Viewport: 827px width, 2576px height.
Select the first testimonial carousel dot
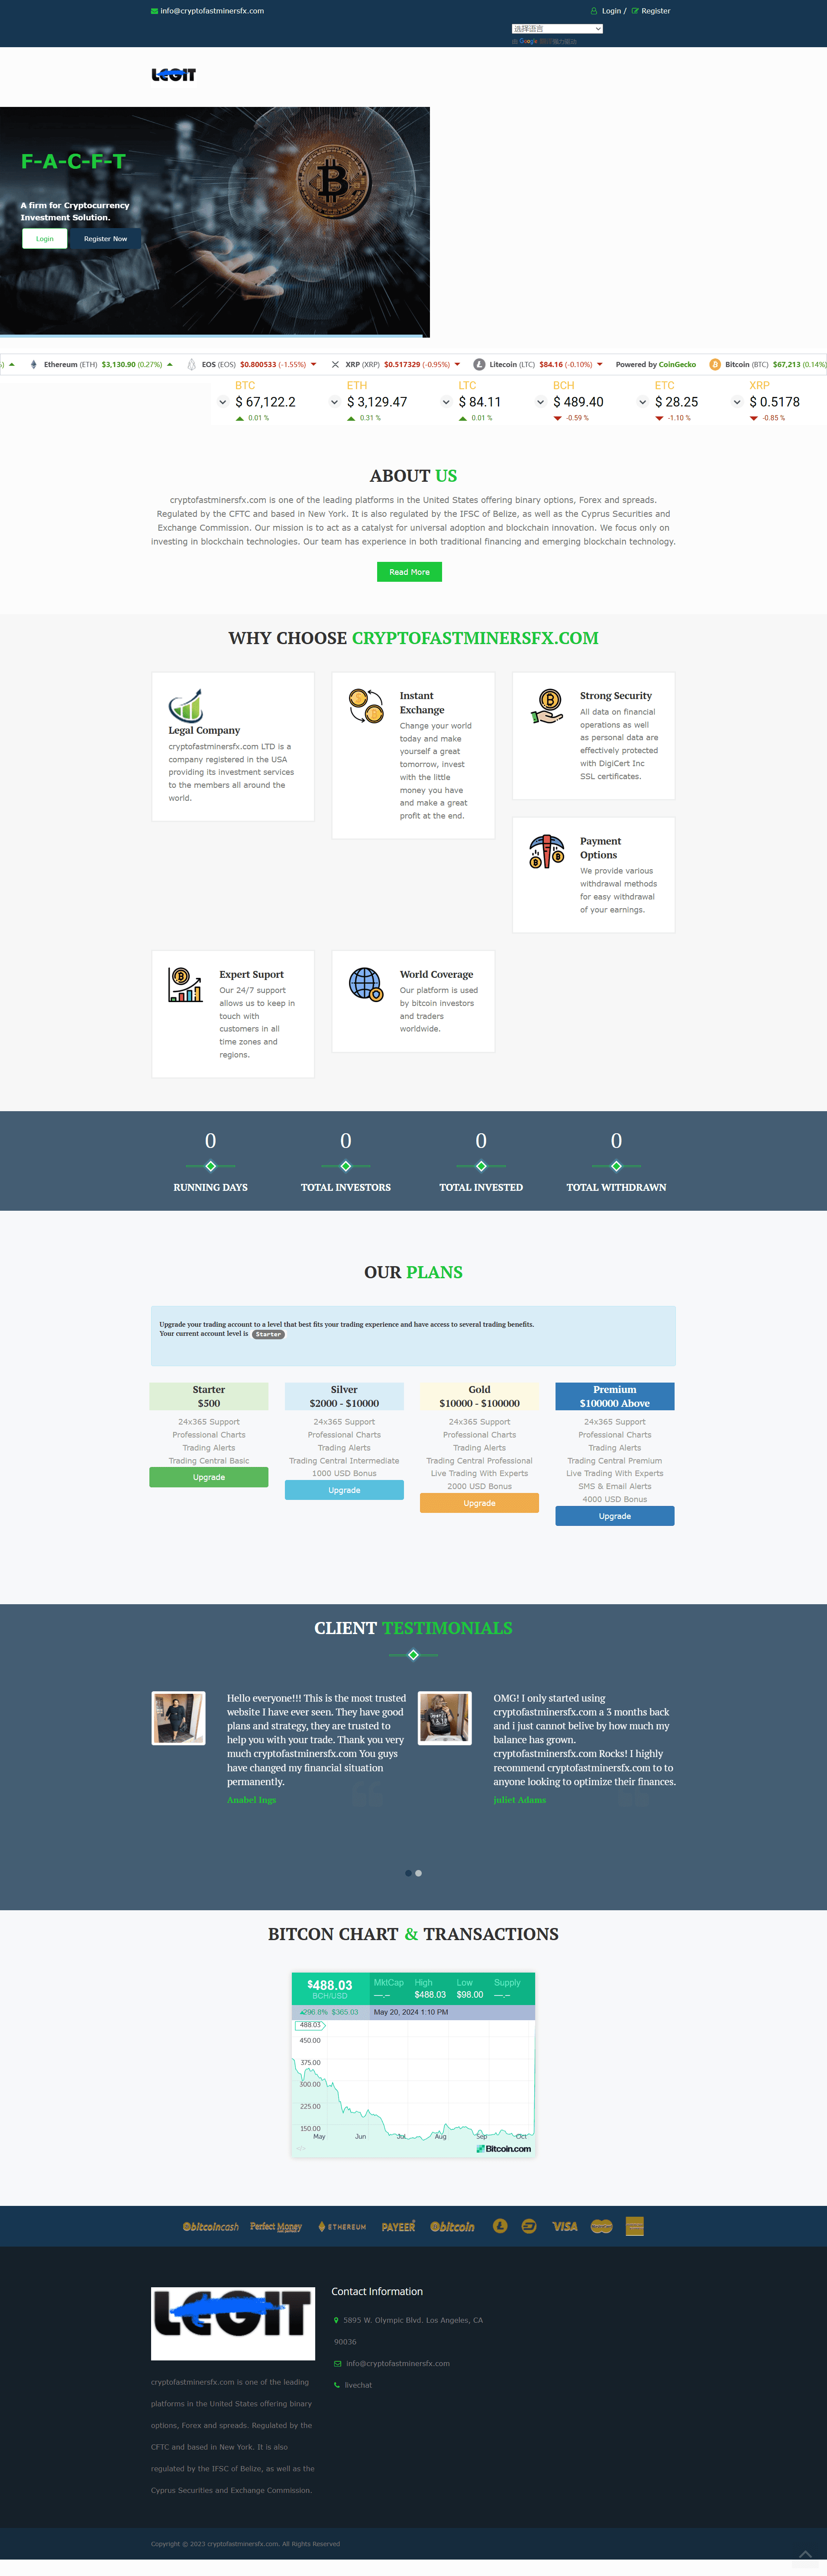[408, 1873]
